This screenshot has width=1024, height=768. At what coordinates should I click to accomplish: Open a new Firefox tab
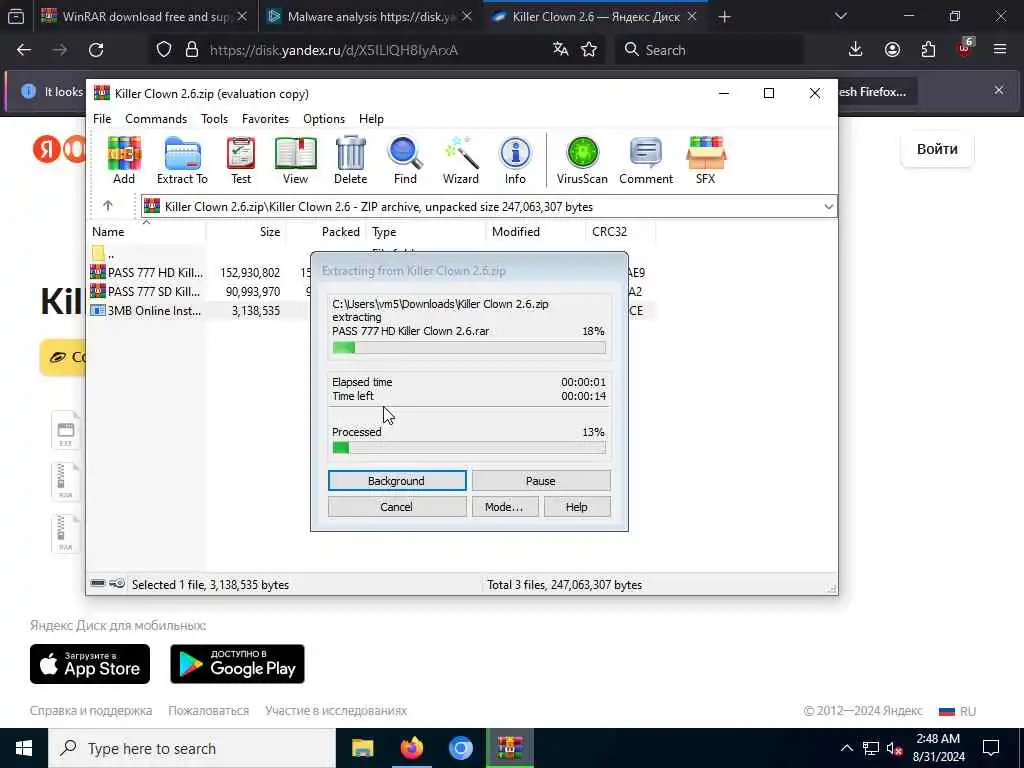click(724, 17)
